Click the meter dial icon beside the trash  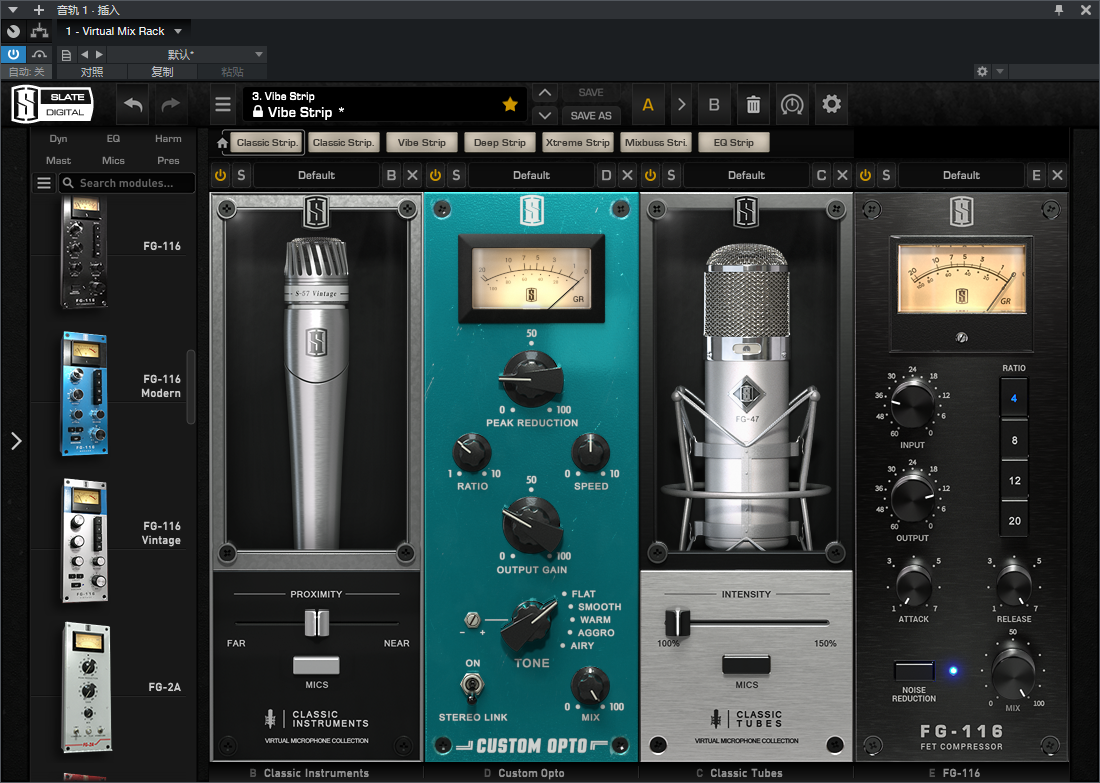[792, 105]
